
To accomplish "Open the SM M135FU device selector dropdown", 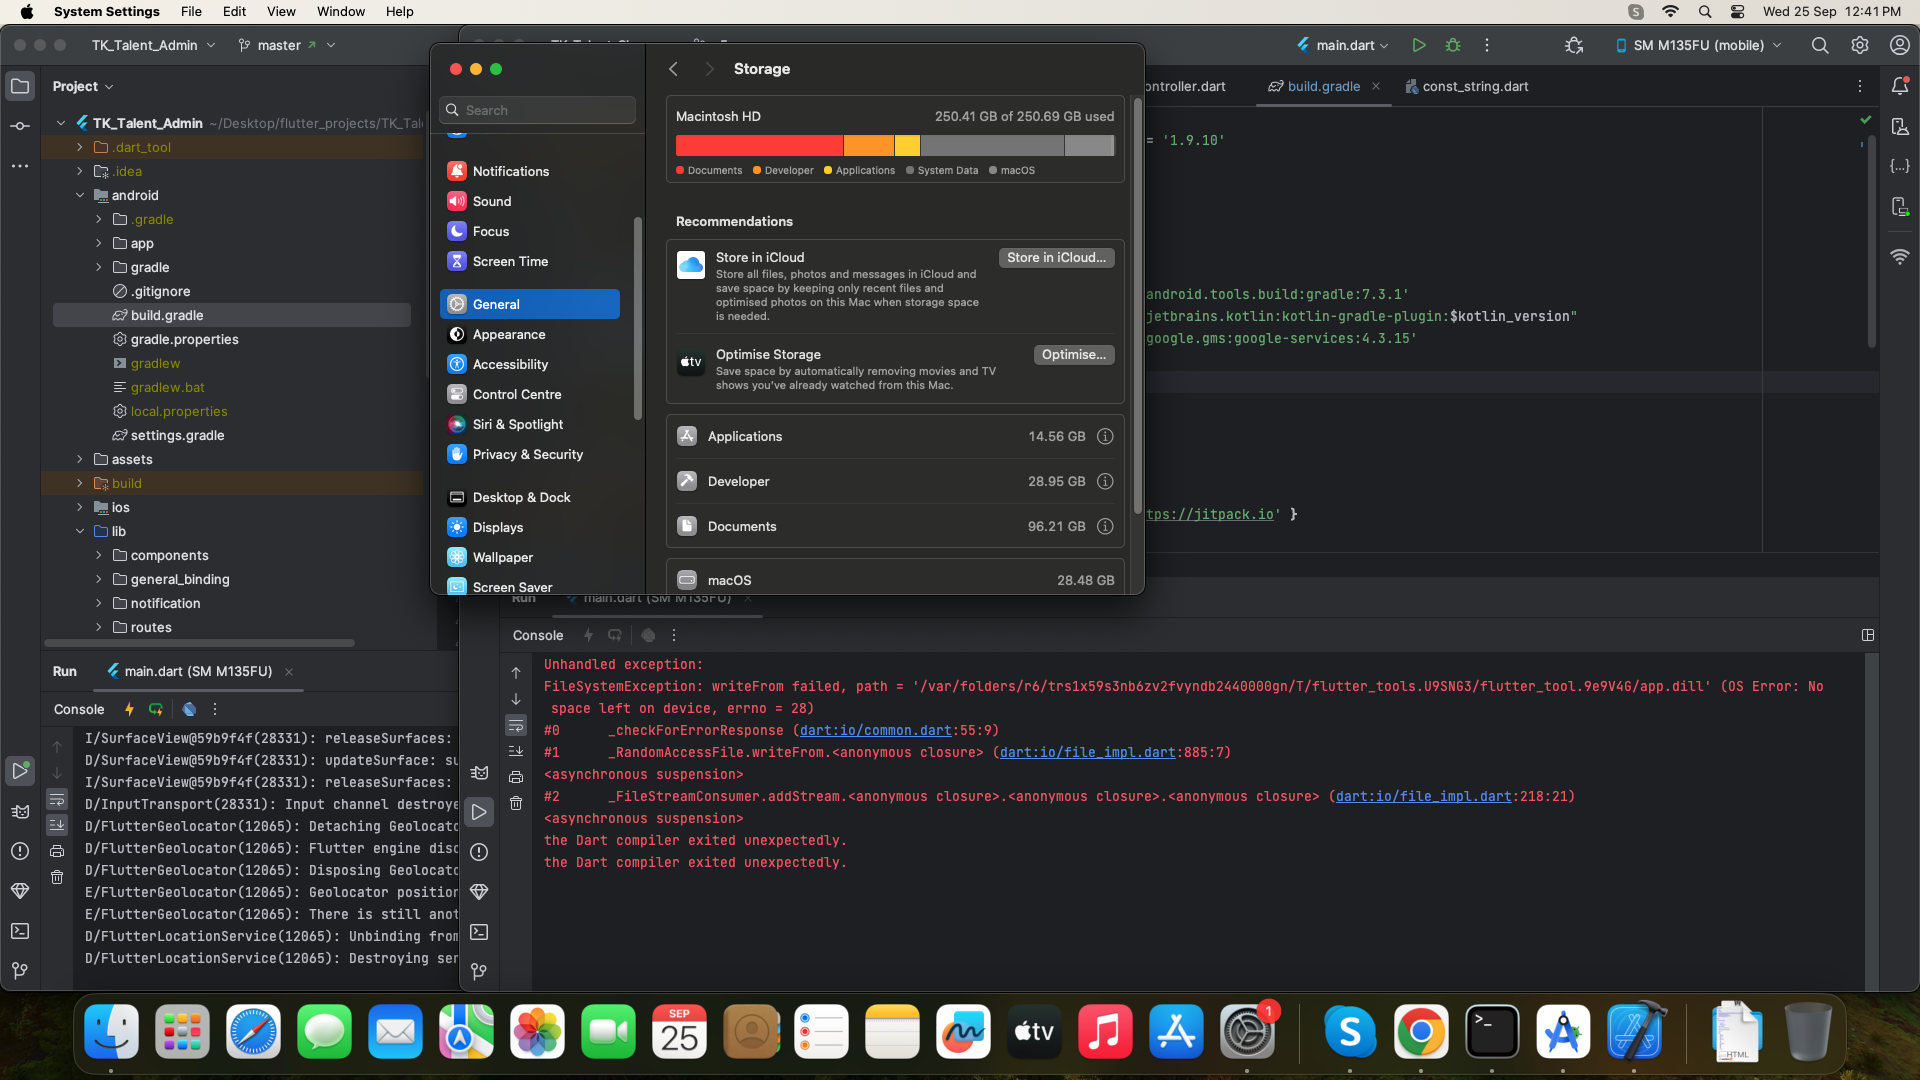I will [x=1698, y=45].
